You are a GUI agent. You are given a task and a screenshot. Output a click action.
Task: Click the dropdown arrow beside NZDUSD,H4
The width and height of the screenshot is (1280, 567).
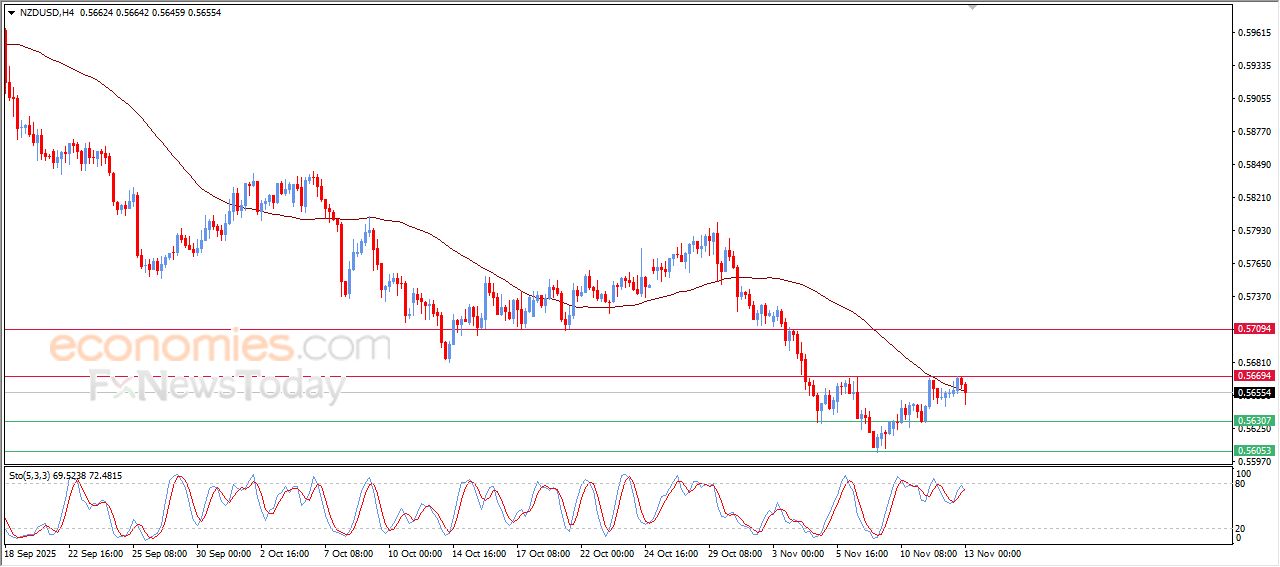click(x=11, y=13)
